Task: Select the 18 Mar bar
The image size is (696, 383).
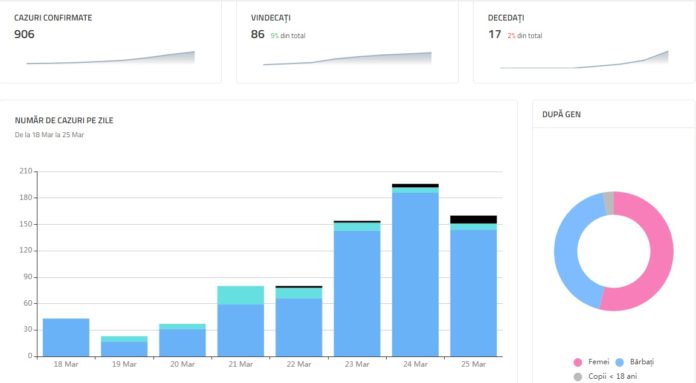Action: click(x=66, y=337)
